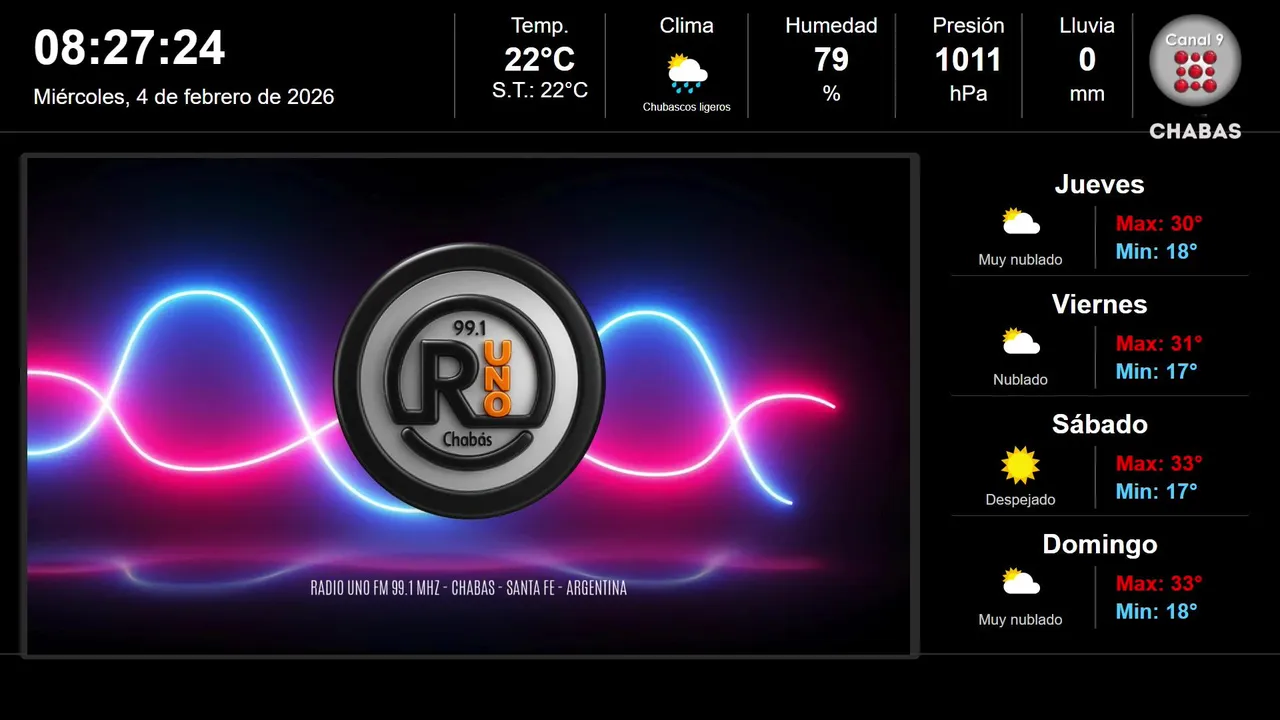This screenshot has width=1280, height=720.
Task: Click the S.T.: 22°C feels-like value
Action: (540, 90)
